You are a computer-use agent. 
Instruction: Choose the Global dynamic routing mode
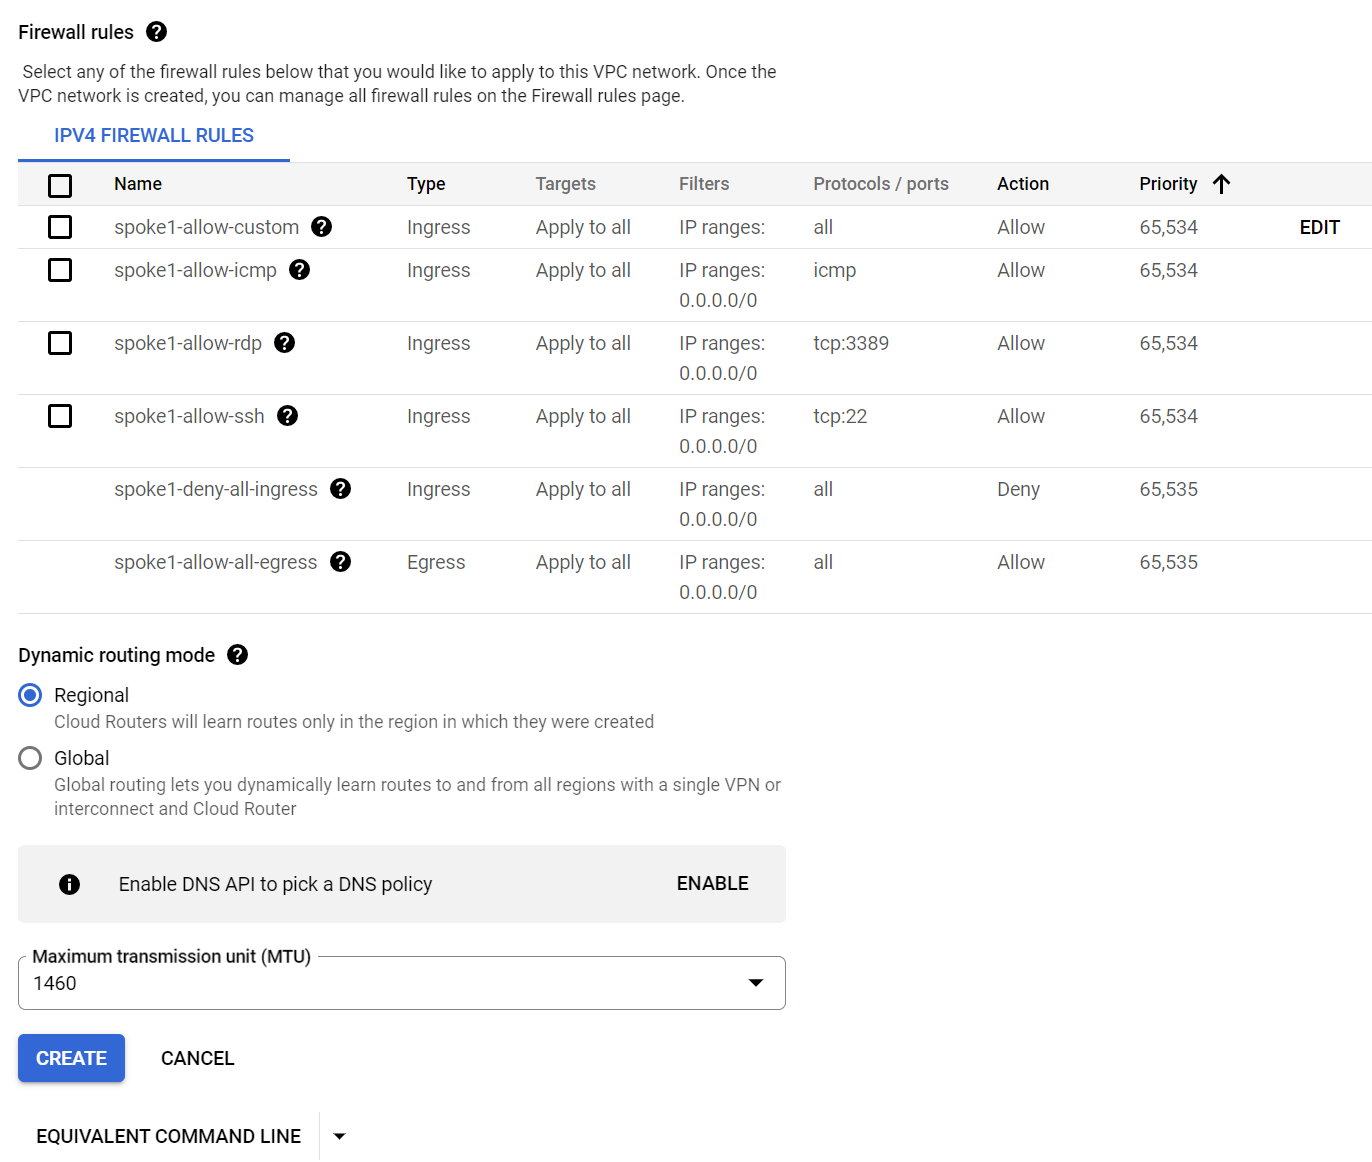pyautogui.click(x=29, y=758)
